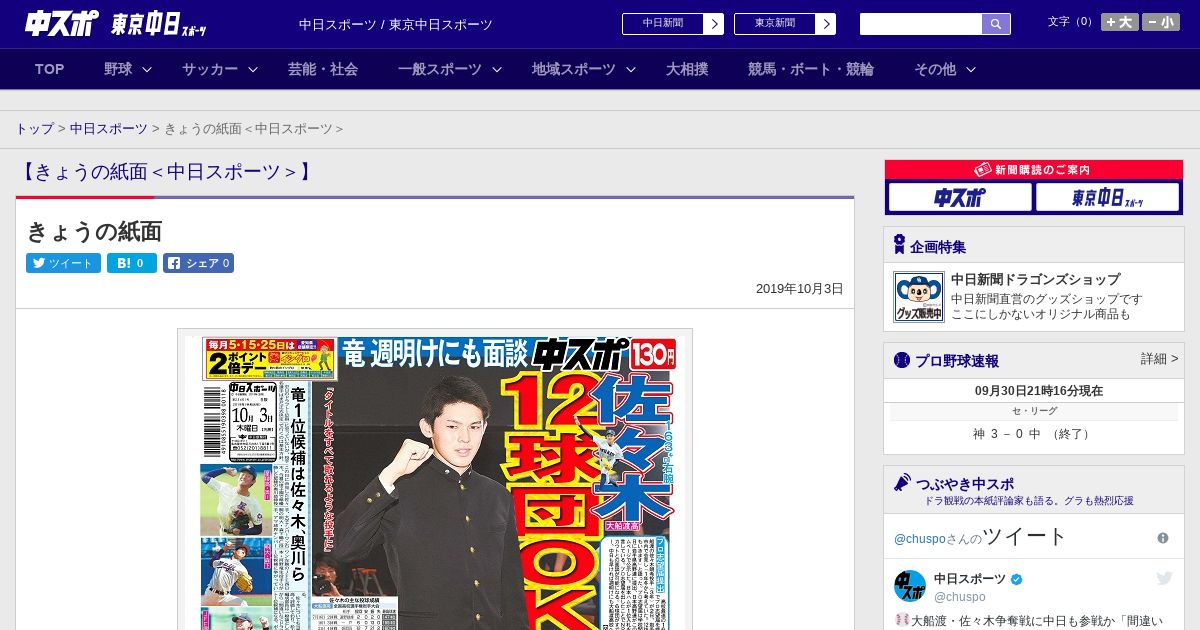Click the score 神 3 − 0 中 （終了）
The width and height of the screenshot is (1200, 630).
click(1034, 434)
